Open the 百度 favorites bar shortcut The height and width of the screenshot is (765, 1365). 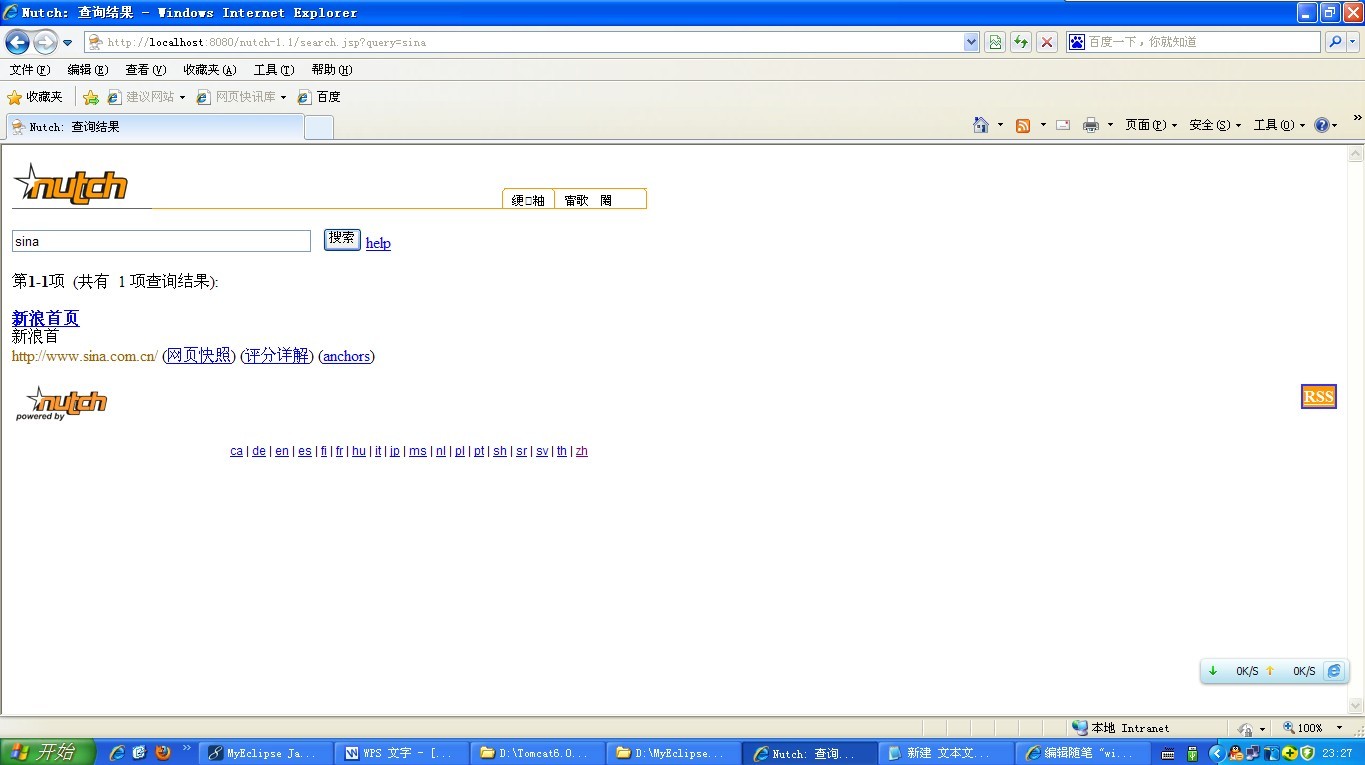(x=319, y=97)
